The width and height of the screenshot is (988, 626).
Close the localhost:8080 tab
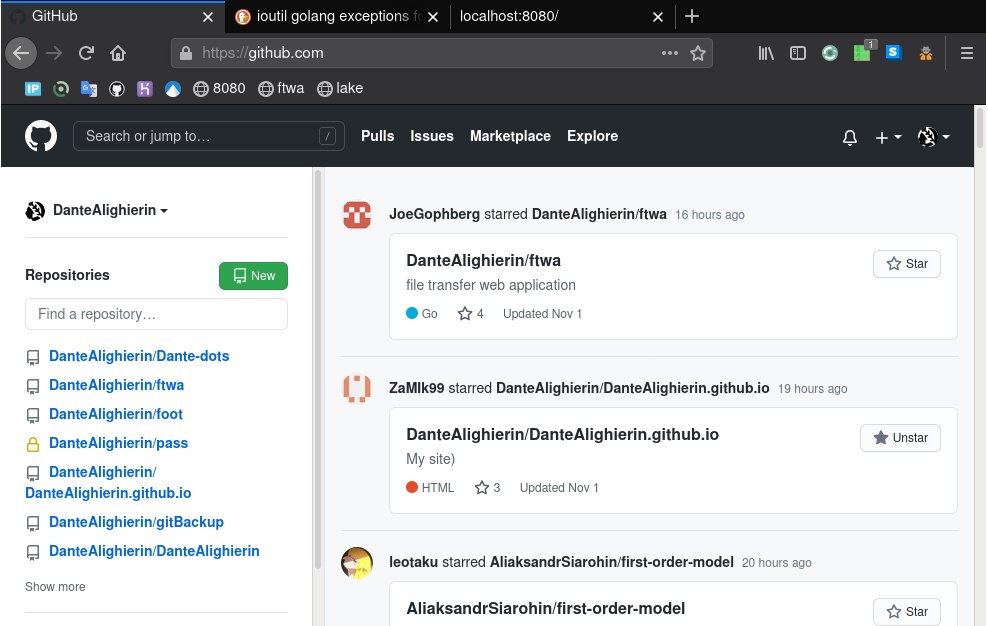point(657,17)
